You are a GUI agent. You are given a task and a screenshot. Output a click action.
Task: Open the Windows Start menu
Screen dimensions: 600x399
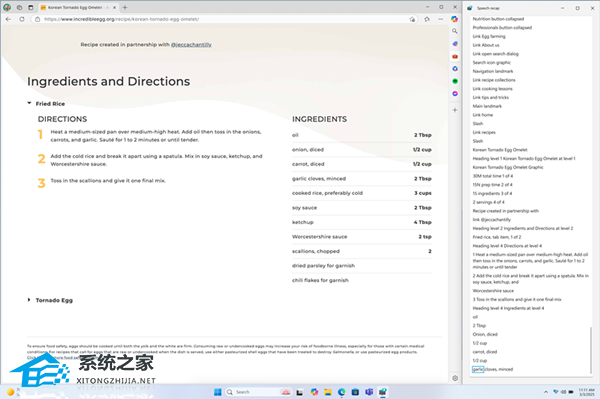pos(218,392)
